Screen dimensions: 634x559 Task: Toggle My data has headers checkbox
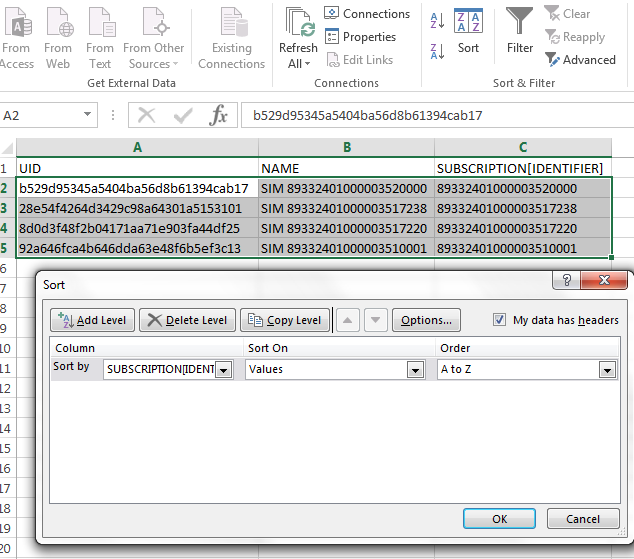tap(500, 320)
